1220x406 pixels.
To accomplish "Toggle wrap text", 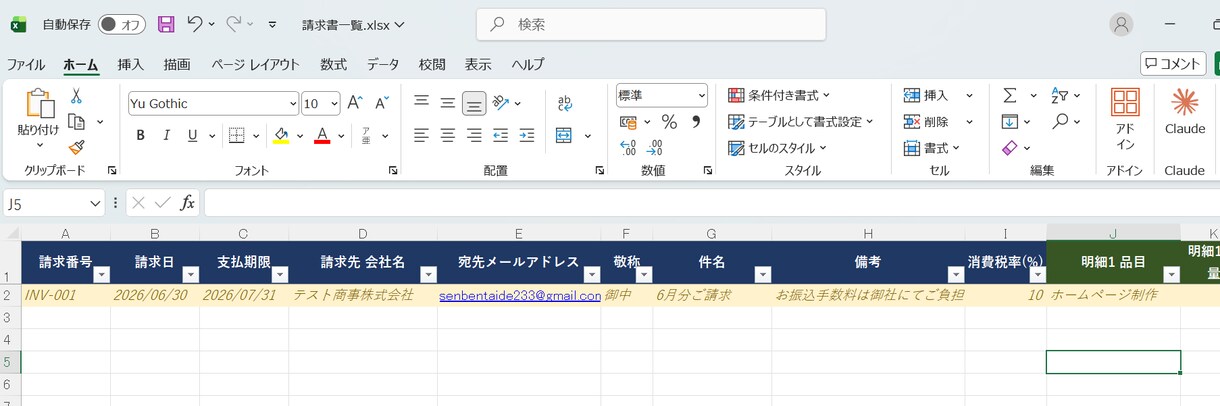I will 565,102.
